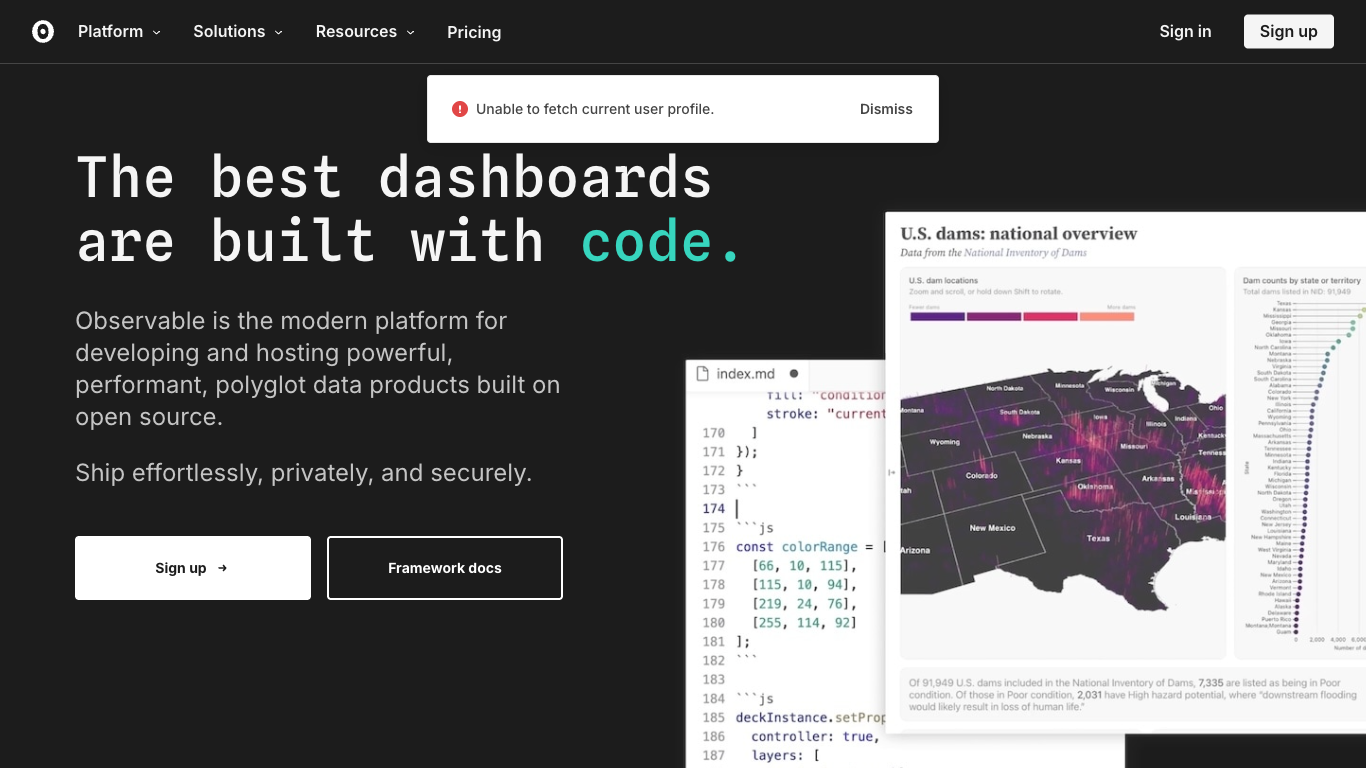Click the '[255, 114, 92]' code line
The height and width of the screenshot is (768, 1366).
tap(805, 623)
